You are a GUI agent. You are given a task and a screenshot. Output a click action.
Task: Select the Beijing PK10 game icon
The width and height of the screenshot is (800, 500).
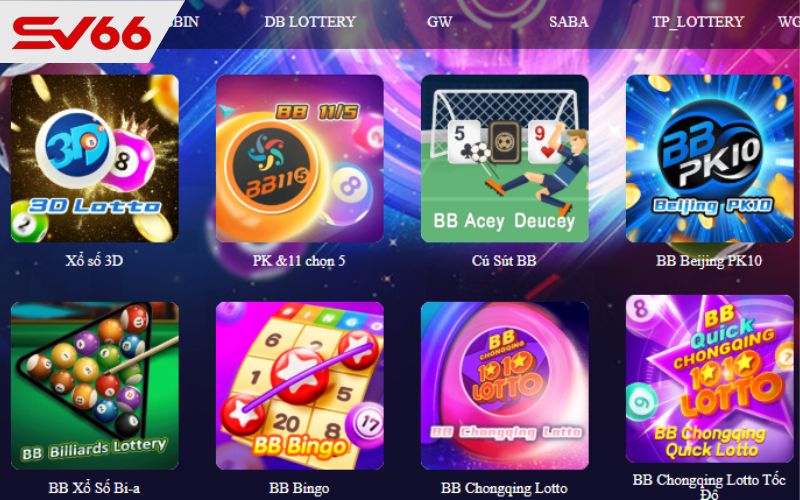[710, 158]
